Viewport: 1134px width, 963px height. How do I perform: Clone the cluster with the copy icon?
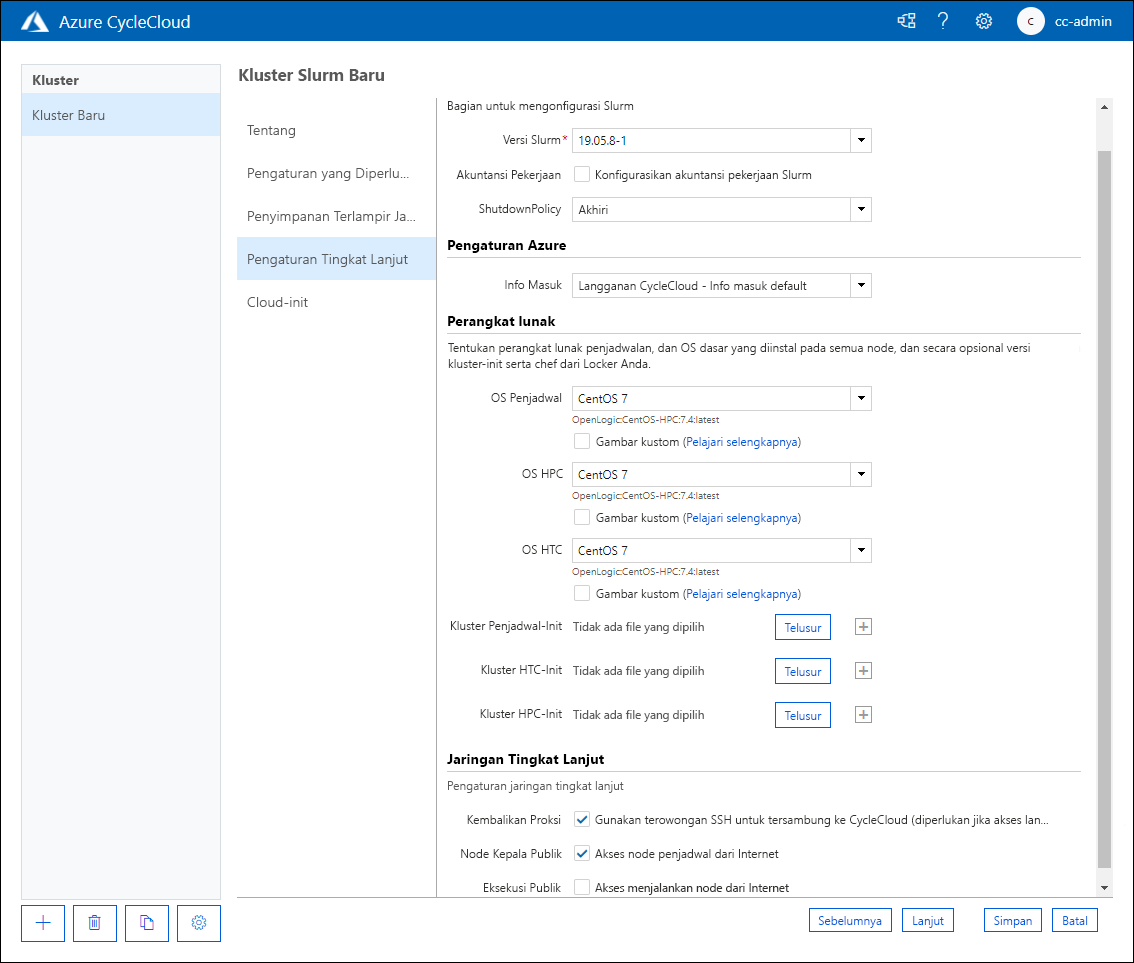point(146,923)
